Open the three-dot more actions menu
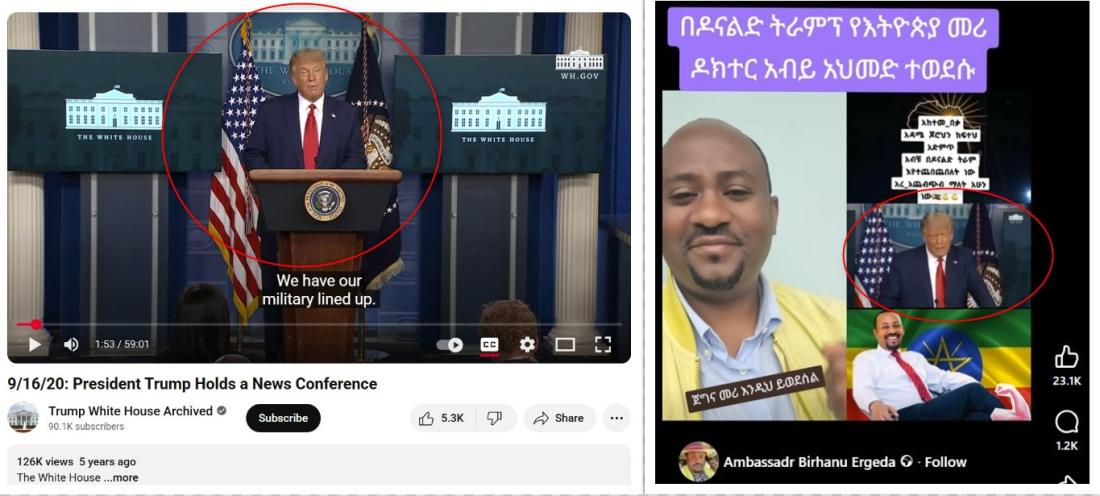The height and width of the screenshot is (496, 1100). click(x=617, y=418)
